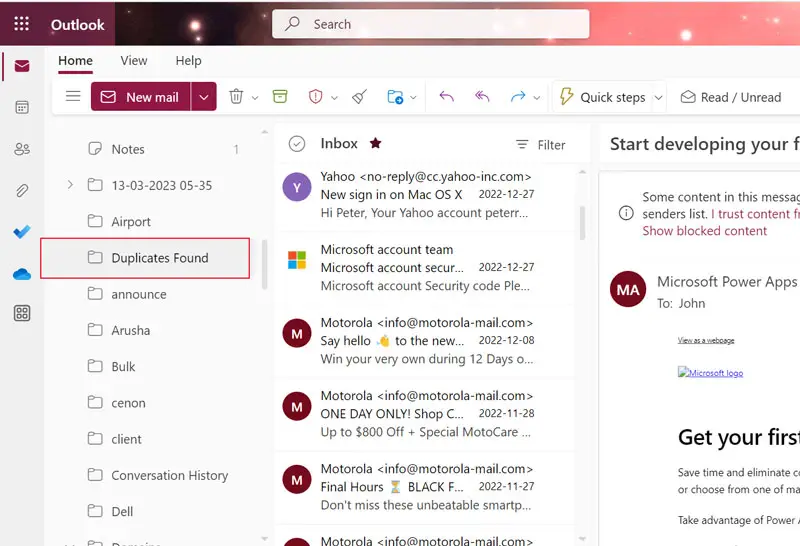Screen dimensions: 800x546
Task: Click the info icon in the message banner
Action: (x=626, y=213)
